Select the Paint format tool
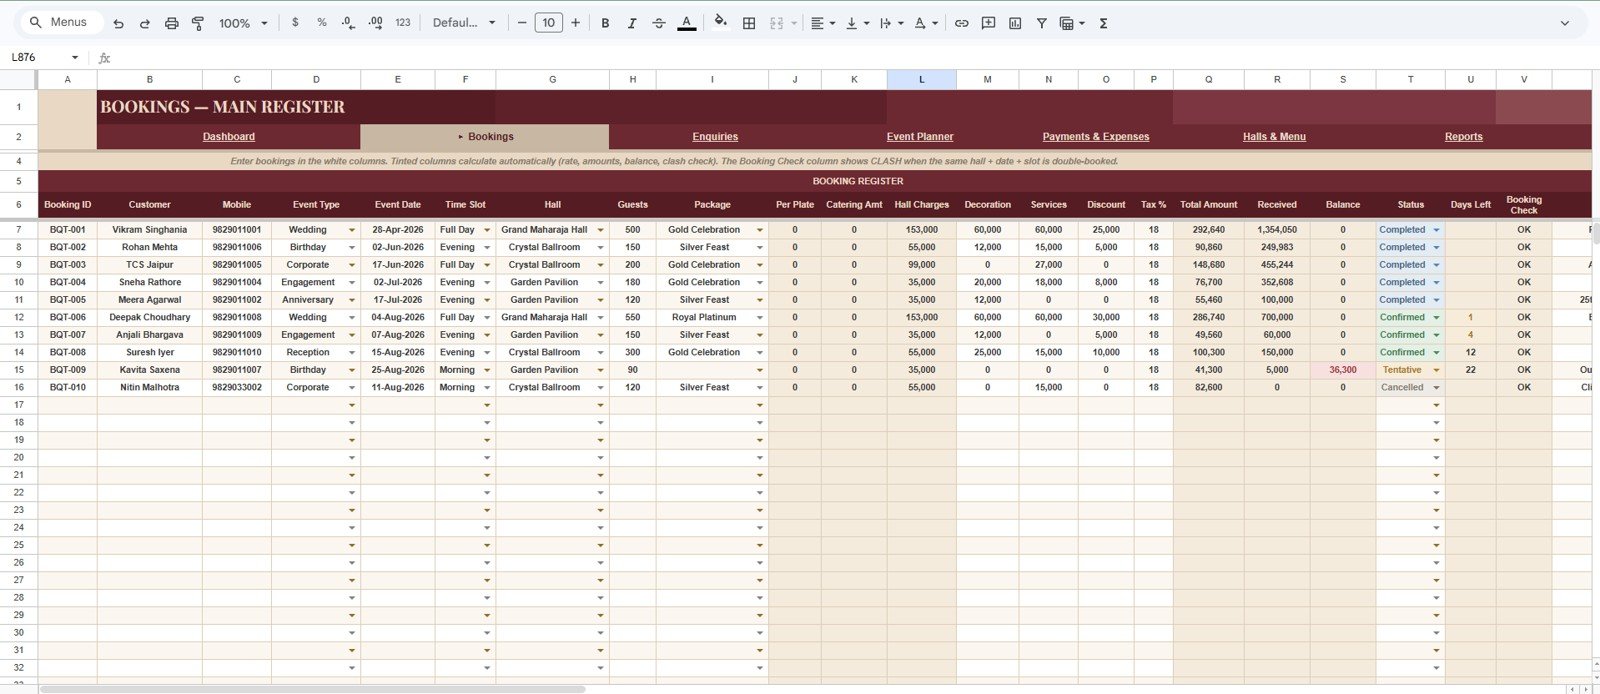The image size is (1600, 694). coord(197,23)
